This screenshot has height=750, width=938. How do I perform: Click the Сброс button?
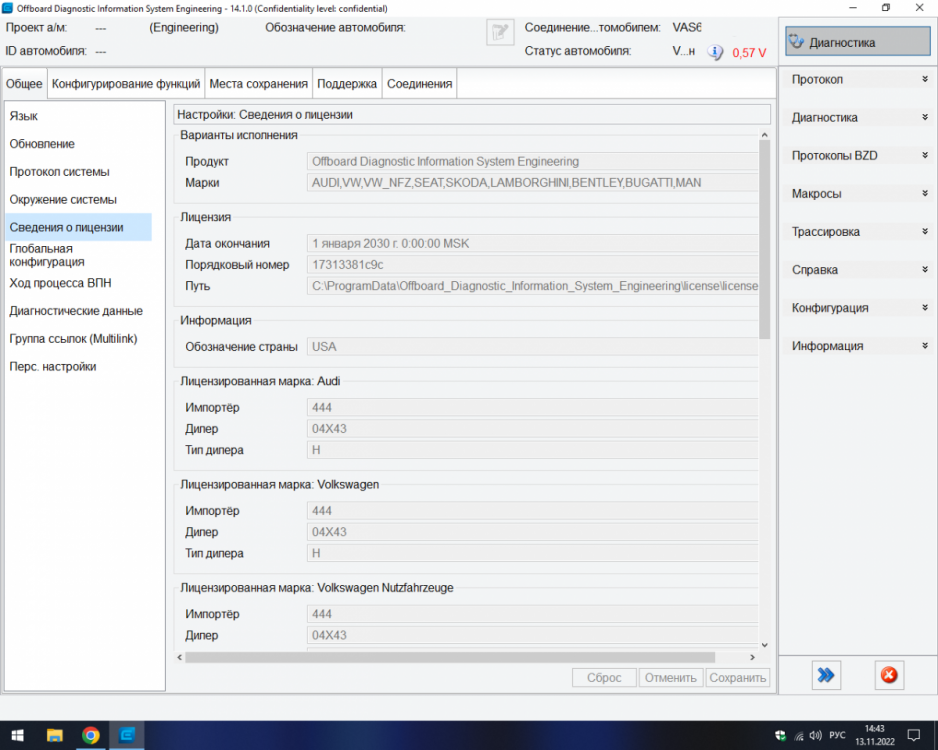click(x=604, y=678)
